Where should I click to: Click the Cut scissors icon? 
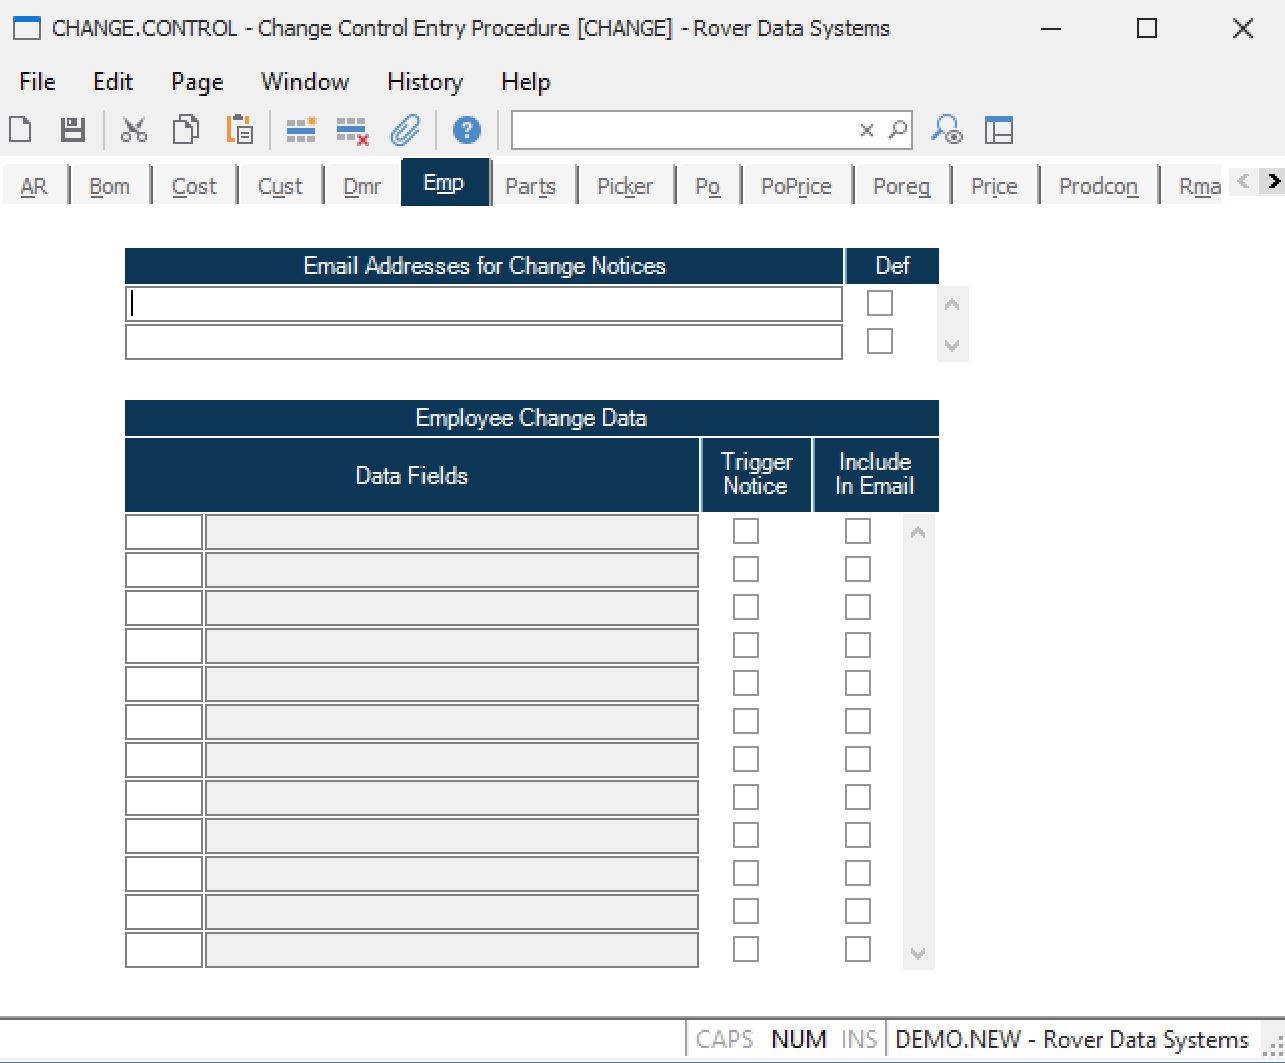(x=134, y=130)
